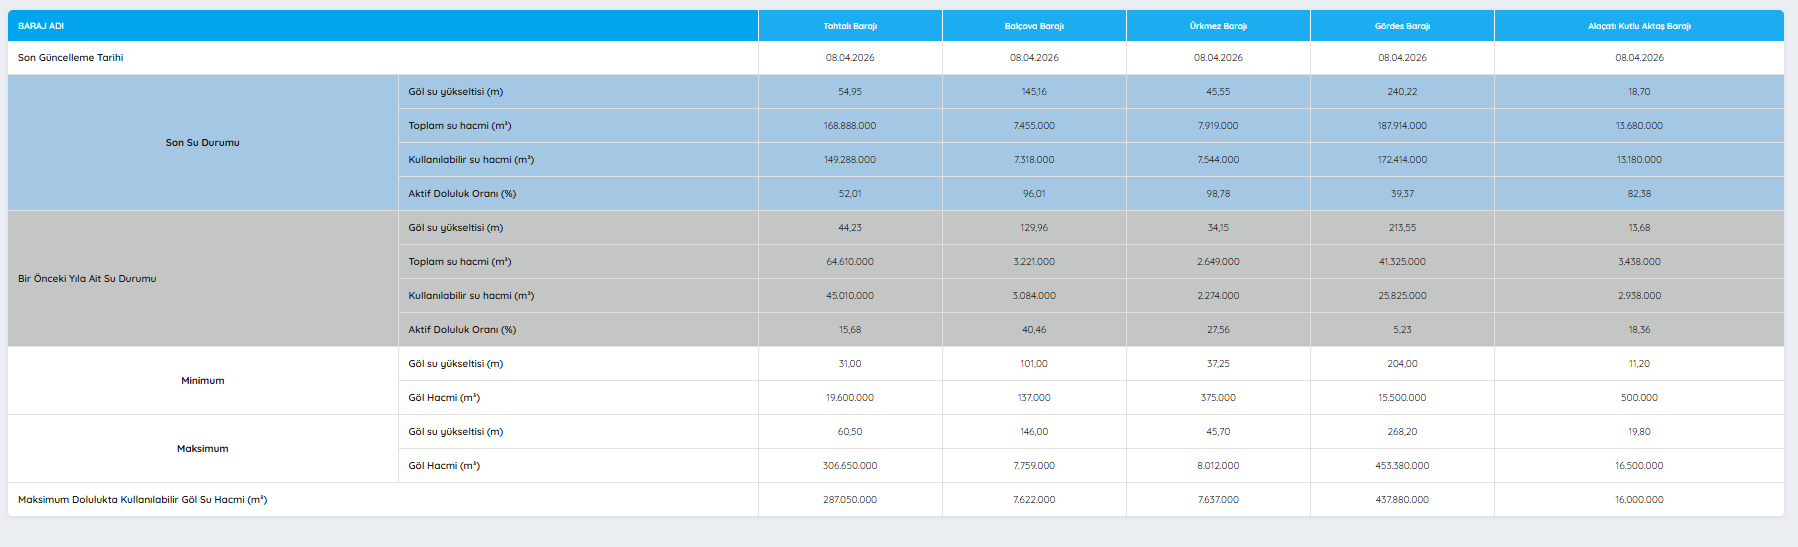The width and height of the screenshot is (1798, 547).
Task: Click the Bir Önceki Yıla Ait Su Durumu cell
Action: (87, 279)
